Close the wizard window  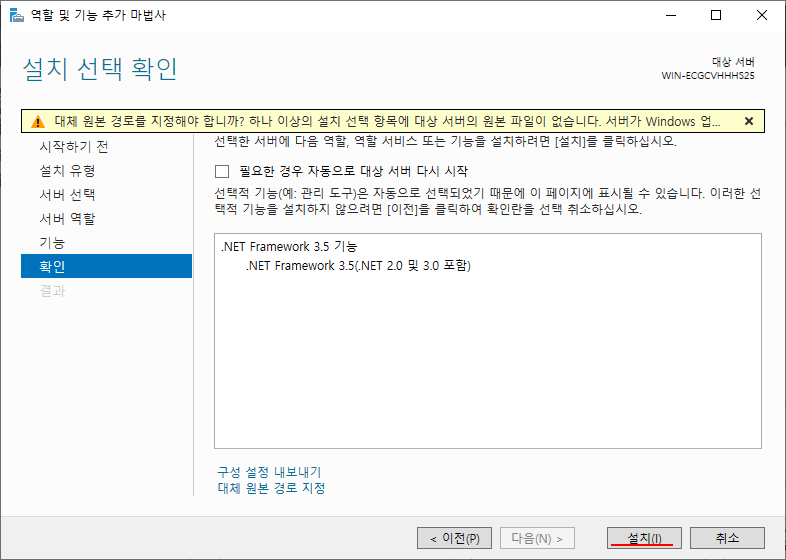click(762, 16)
